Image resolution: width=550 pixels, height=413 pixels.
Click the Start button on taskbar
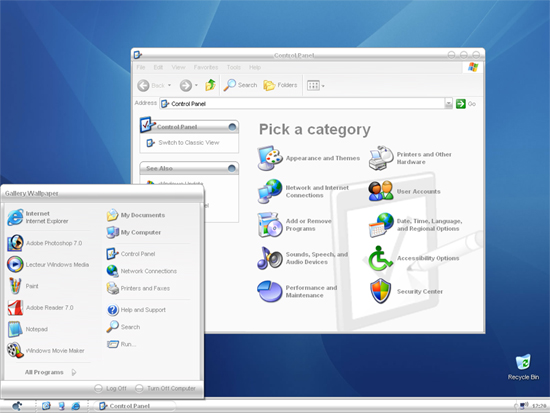(x=17, y=406)
